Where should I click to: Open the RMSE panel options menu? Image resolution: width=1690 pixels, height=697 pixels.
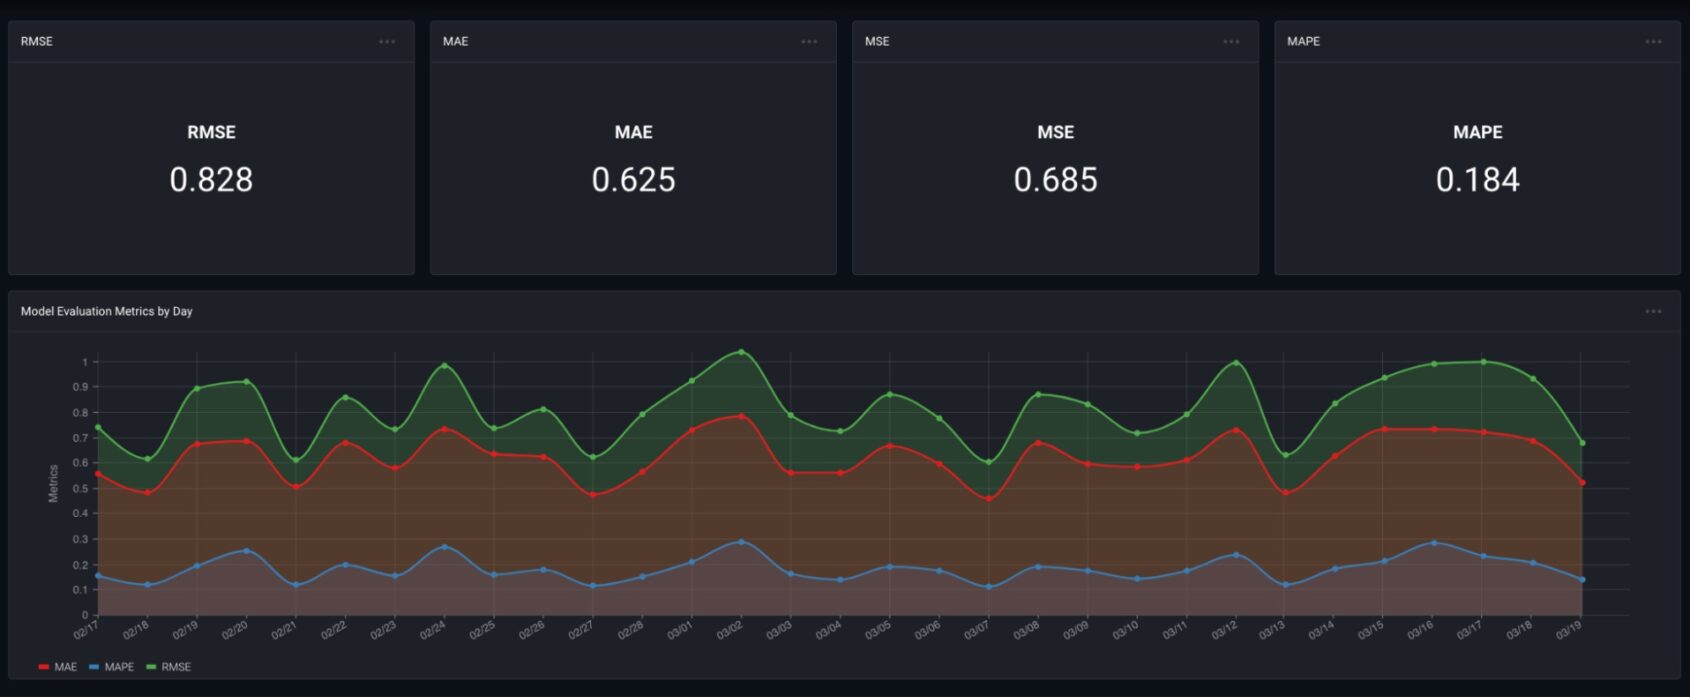(387, 42)
